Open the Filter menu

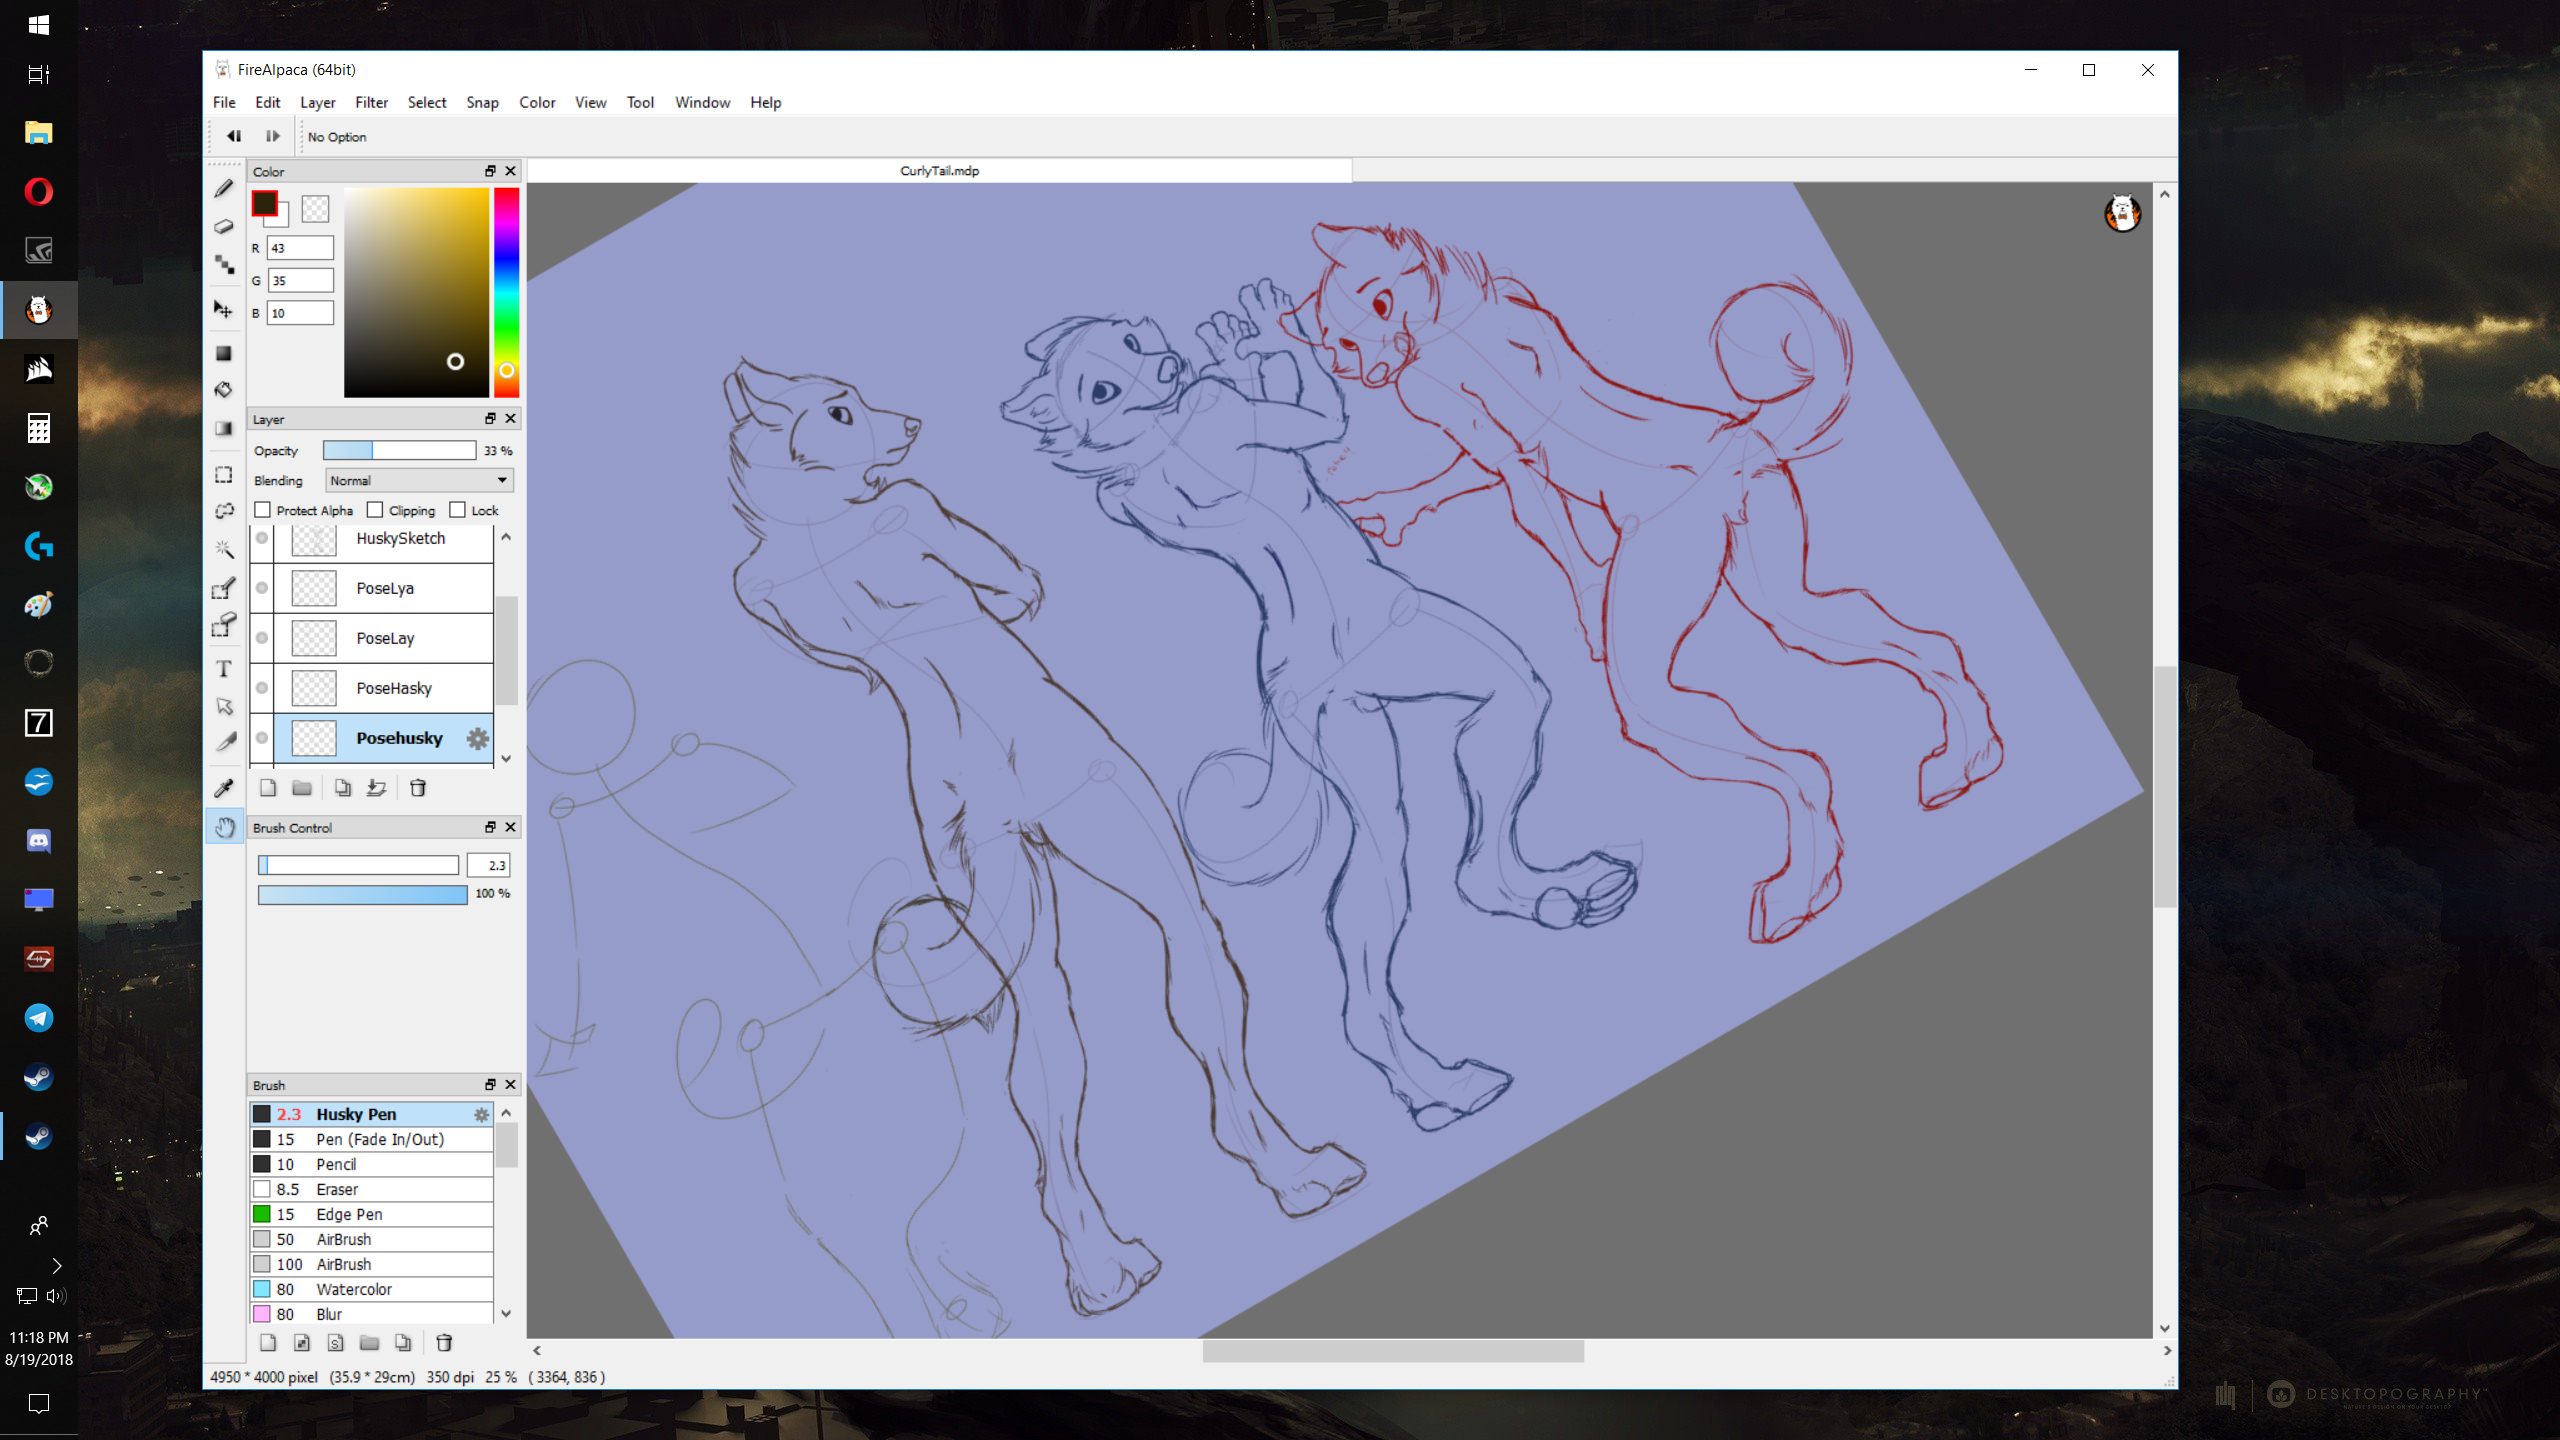click(371, 102)
